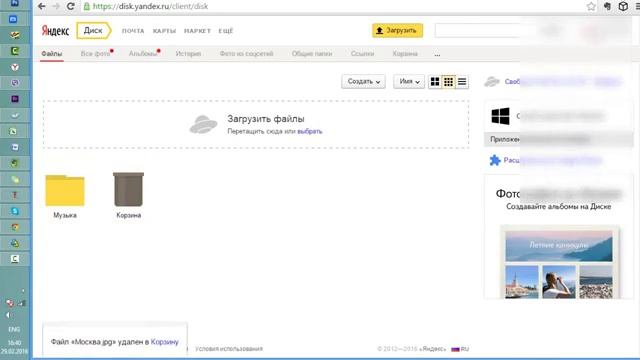Viewport: 640px width, 360px height.
Task: Open the seaside town photo thumbnail
Action: pyautogui.click(x=522, y=282)
